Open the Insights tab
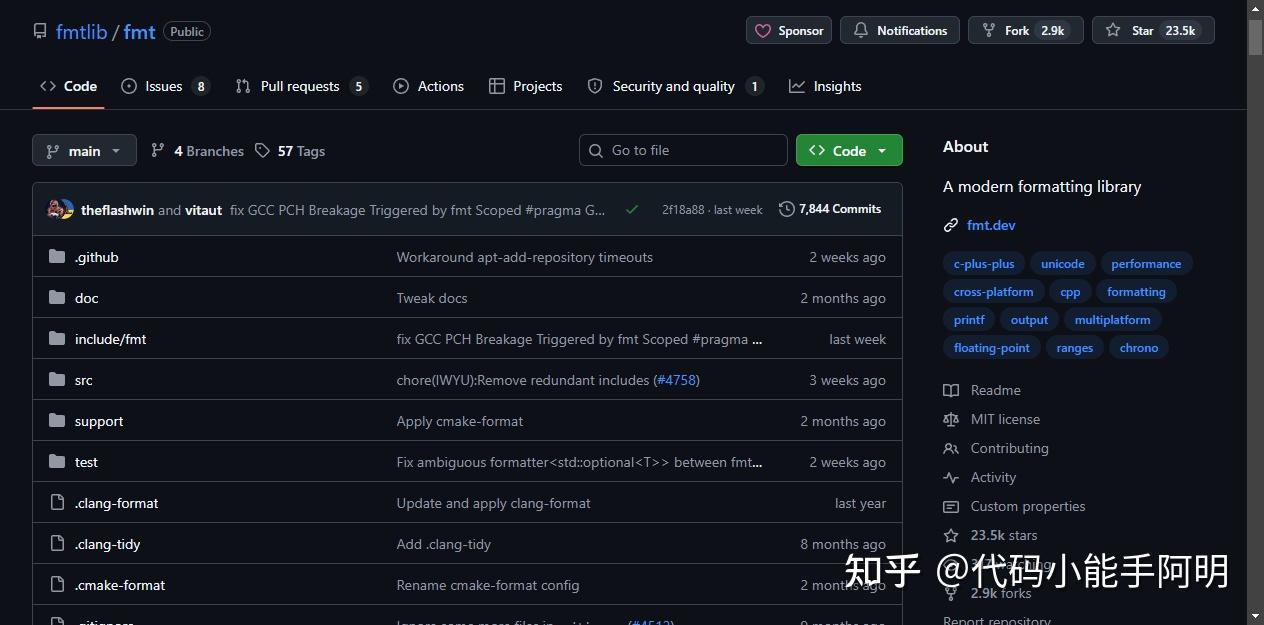 pos(825,86)
